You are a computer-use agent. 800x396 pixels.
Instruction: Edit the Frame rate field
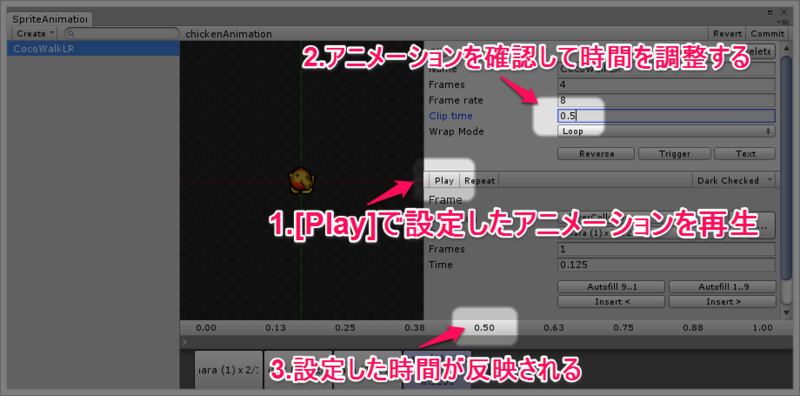pyautogui.click(x=666, y=100)
